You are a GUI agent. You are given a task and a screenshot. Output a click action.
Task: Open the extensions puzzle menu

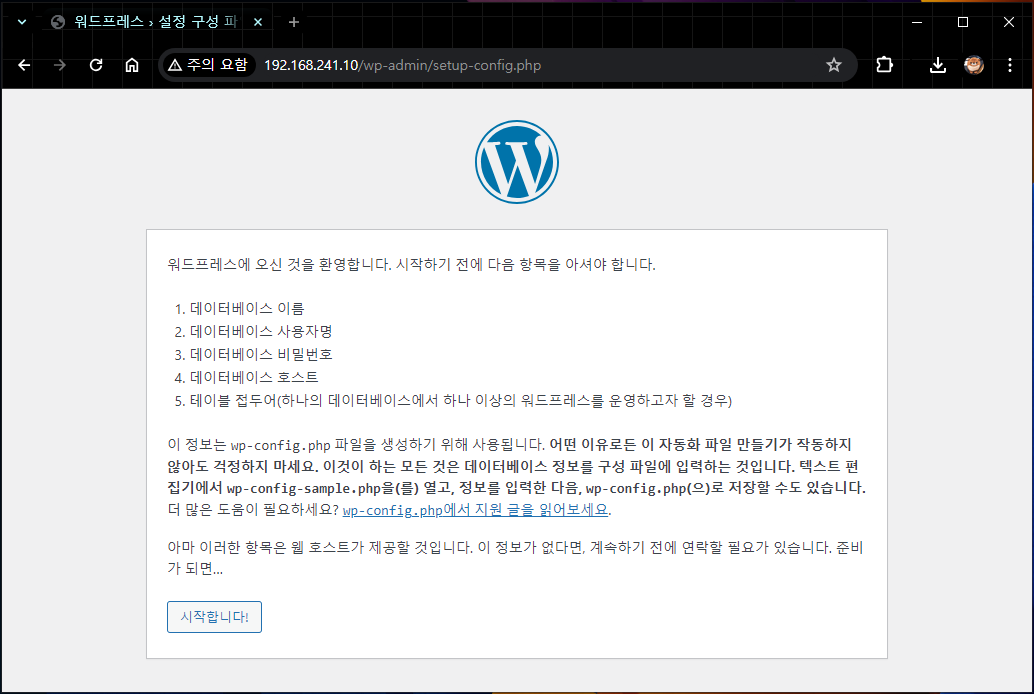pos(884,65)
